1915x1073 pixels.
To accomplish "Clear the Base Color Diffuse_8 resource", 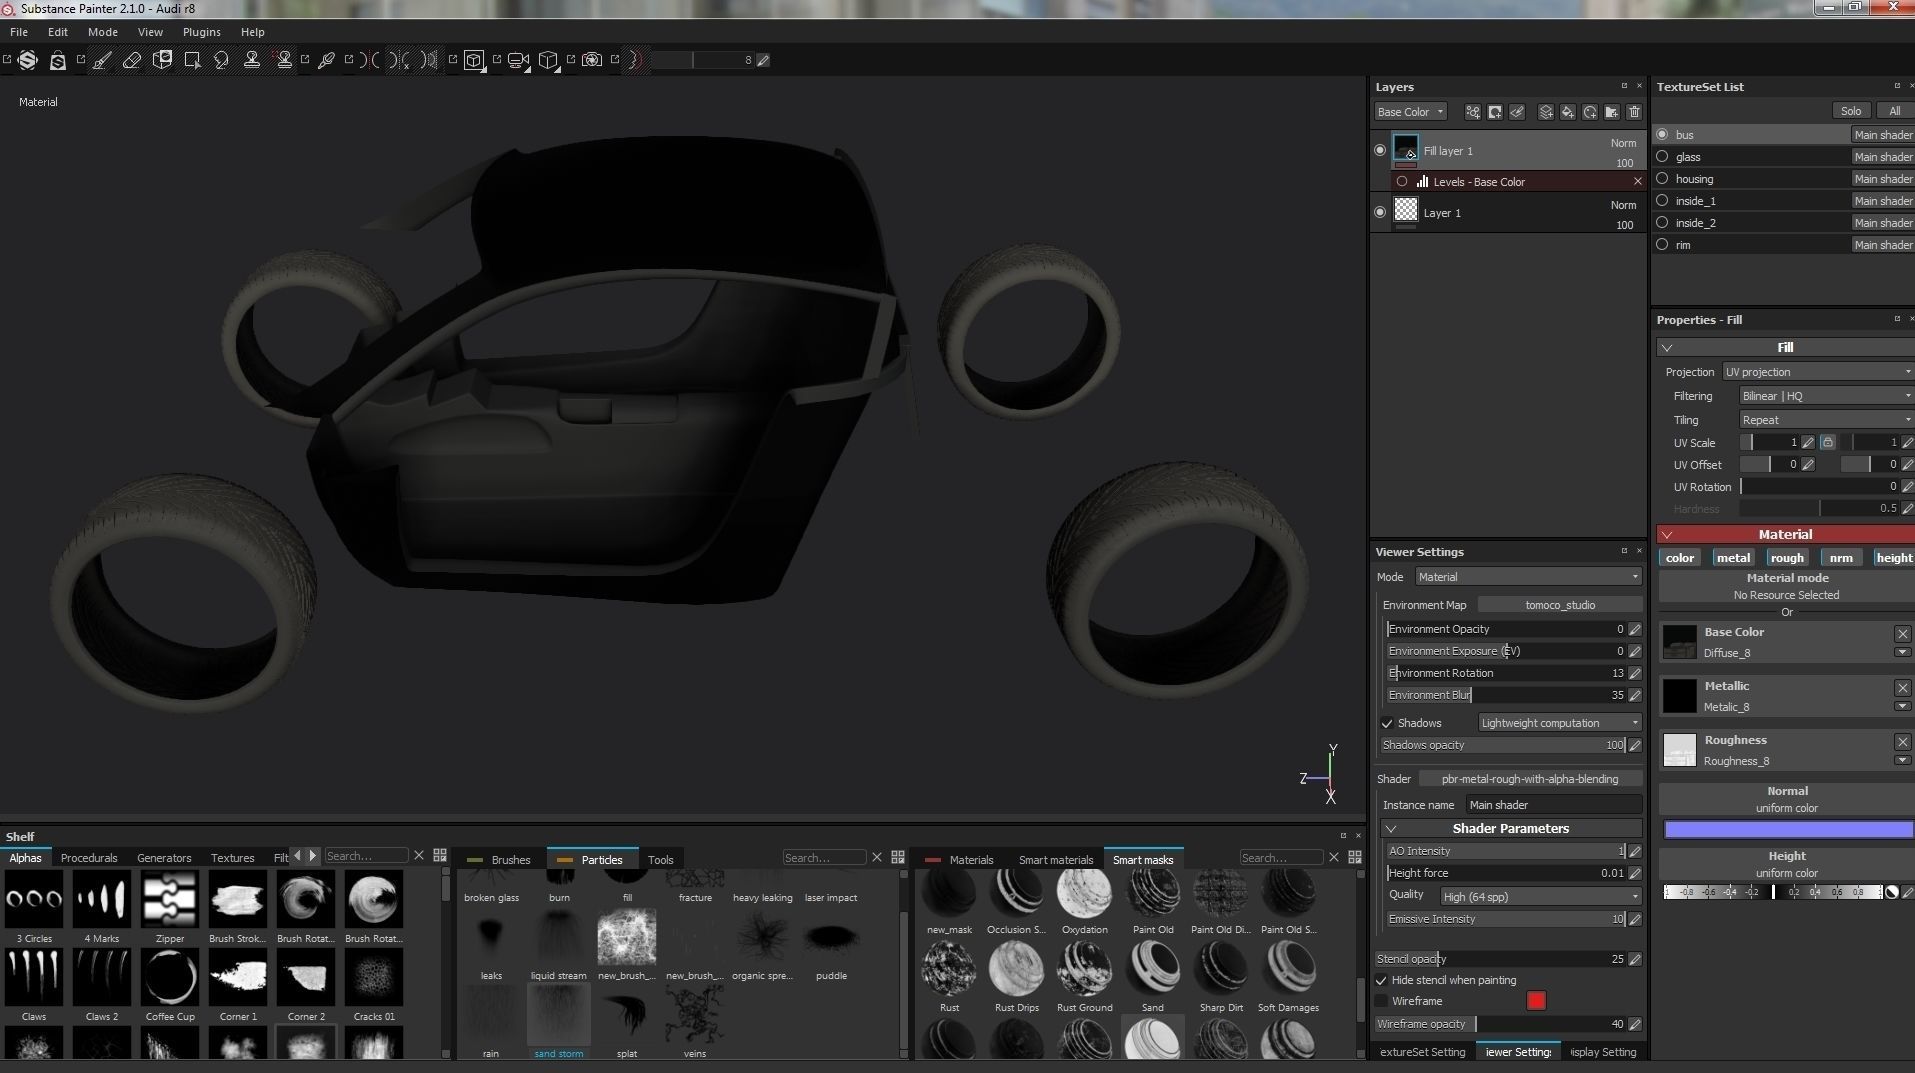I will coord(1902,634).
